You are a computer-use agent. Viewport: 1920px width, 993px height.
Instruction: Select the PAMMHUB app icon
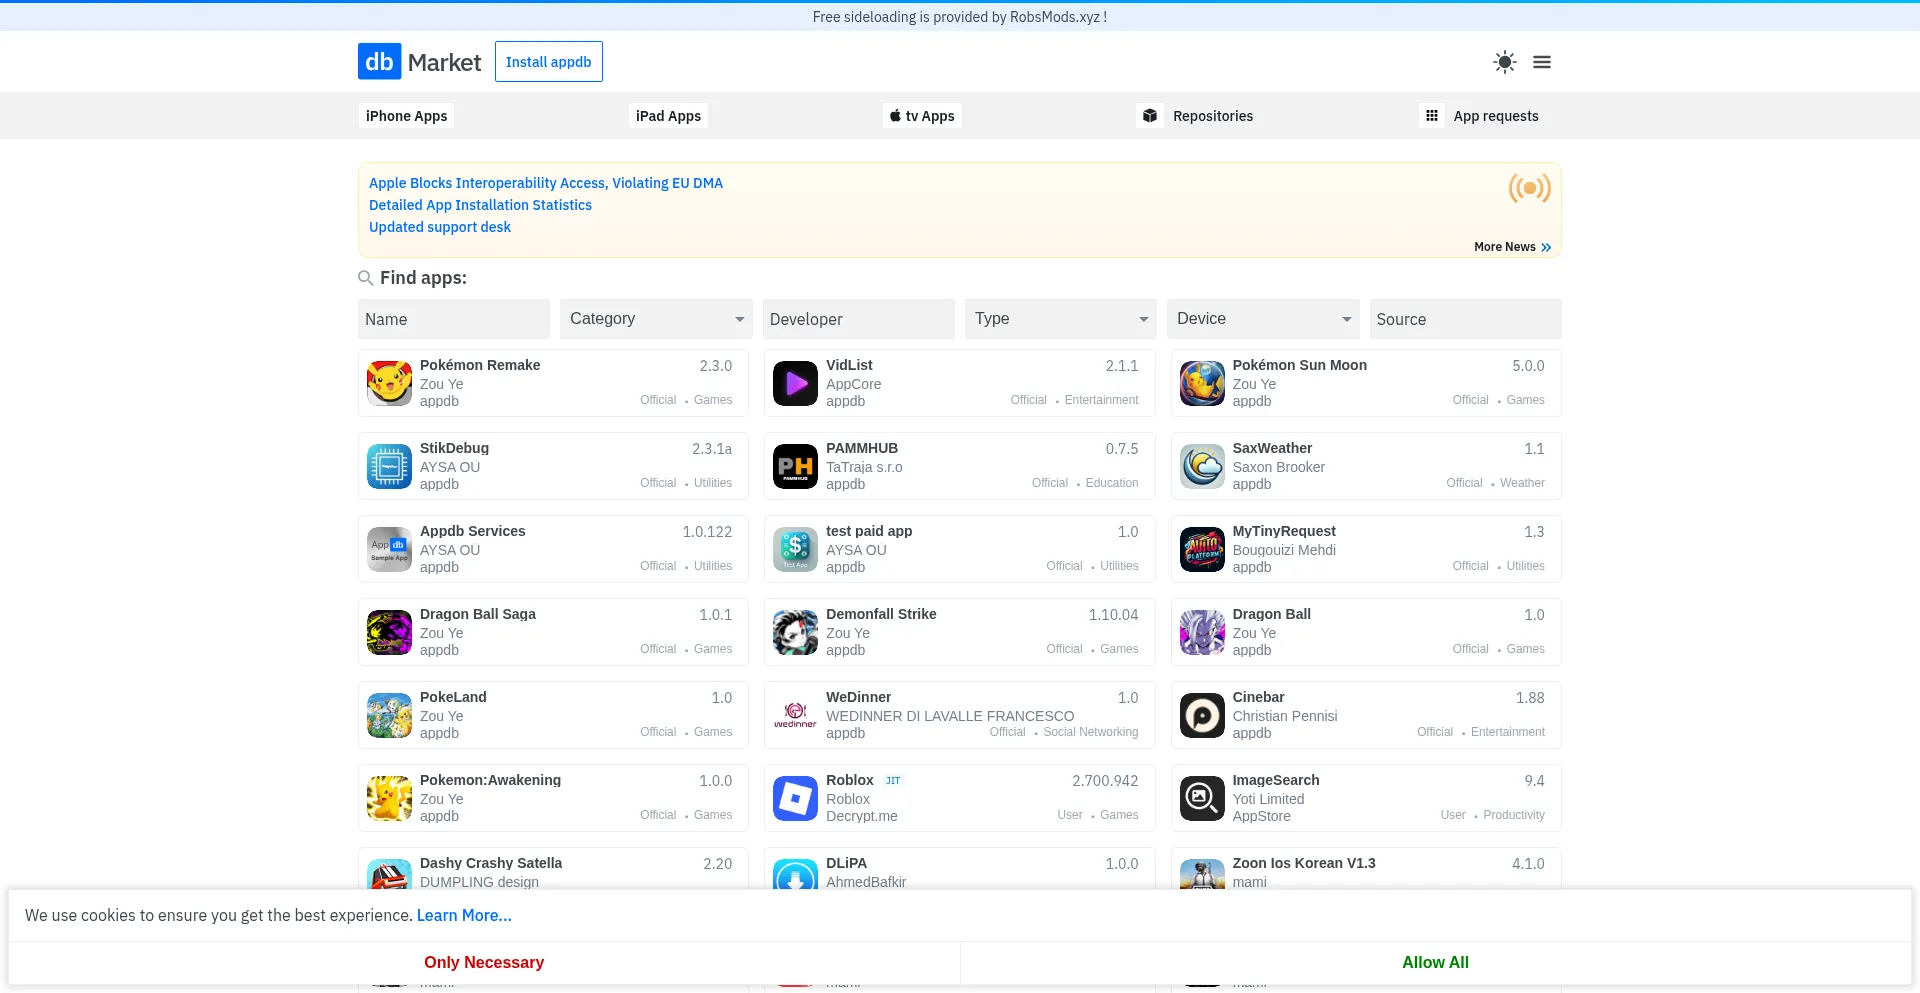(x=795, y=466)
